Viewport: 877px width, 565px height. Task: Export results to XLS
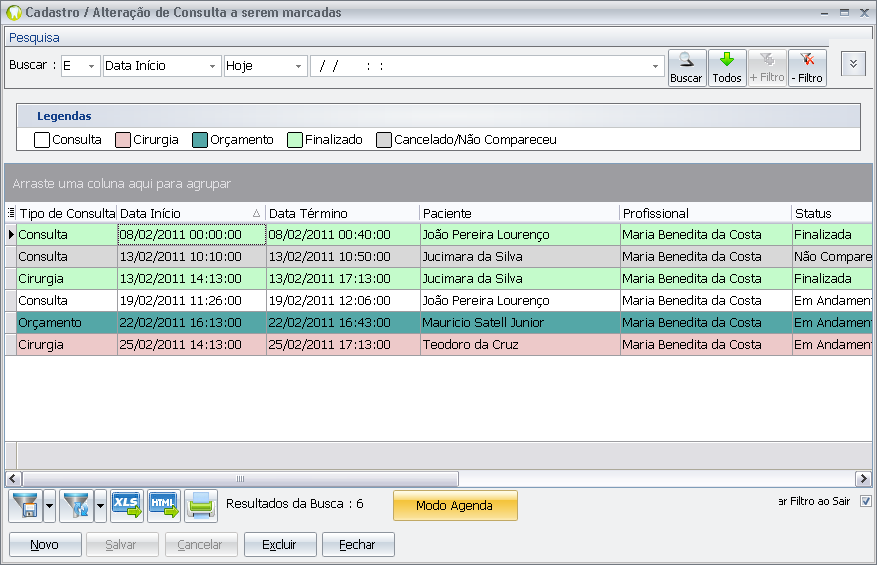pyautogui.click(x=127, y=506)
